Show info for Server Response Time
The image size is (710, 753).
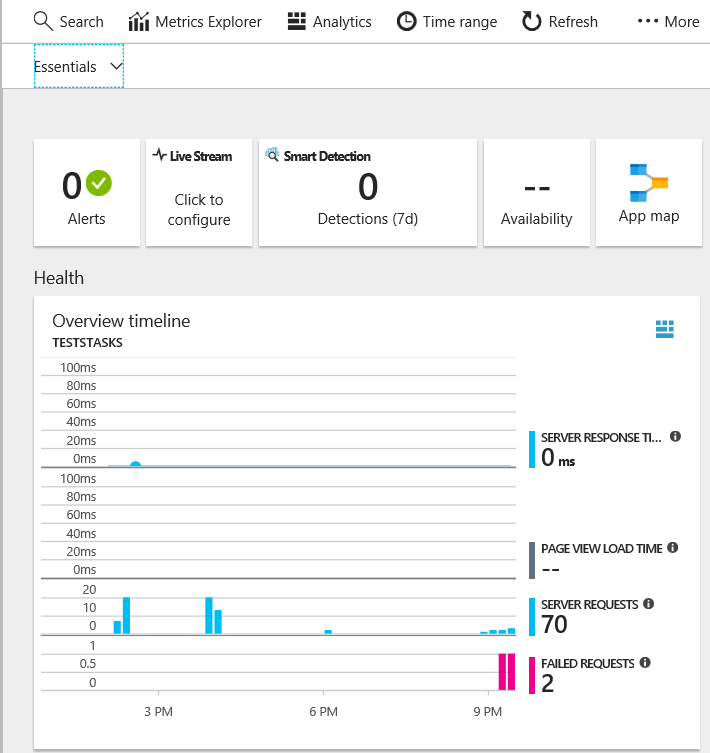coord(675,437)
